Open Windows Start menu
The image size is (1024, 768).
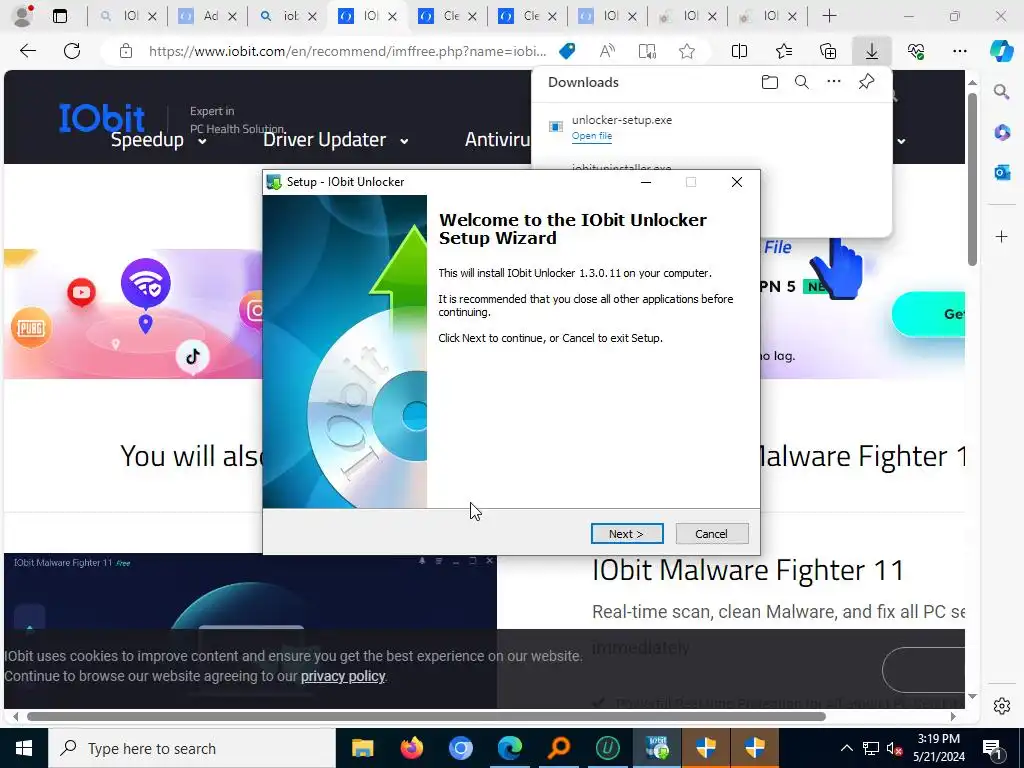[x=24, y=748]
